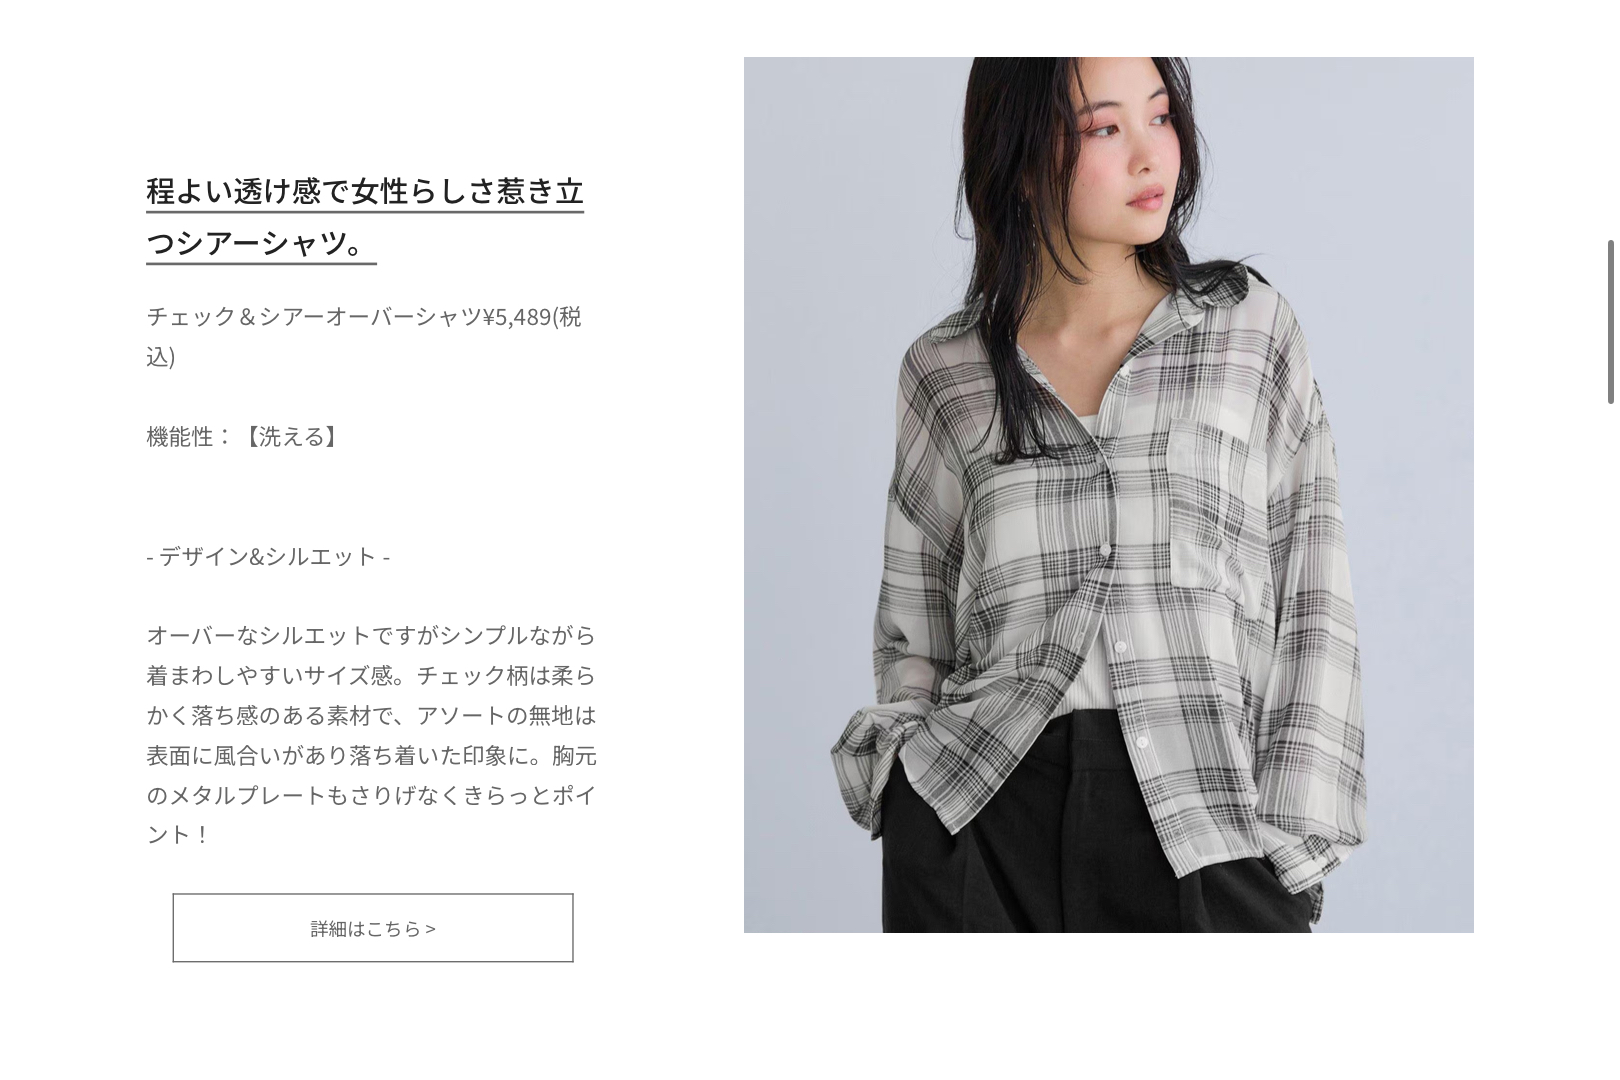Click the > arrow in 詳細はこちら button
The height and width of the screenshot is (1080, 1620).
click(x=431, y=929)
